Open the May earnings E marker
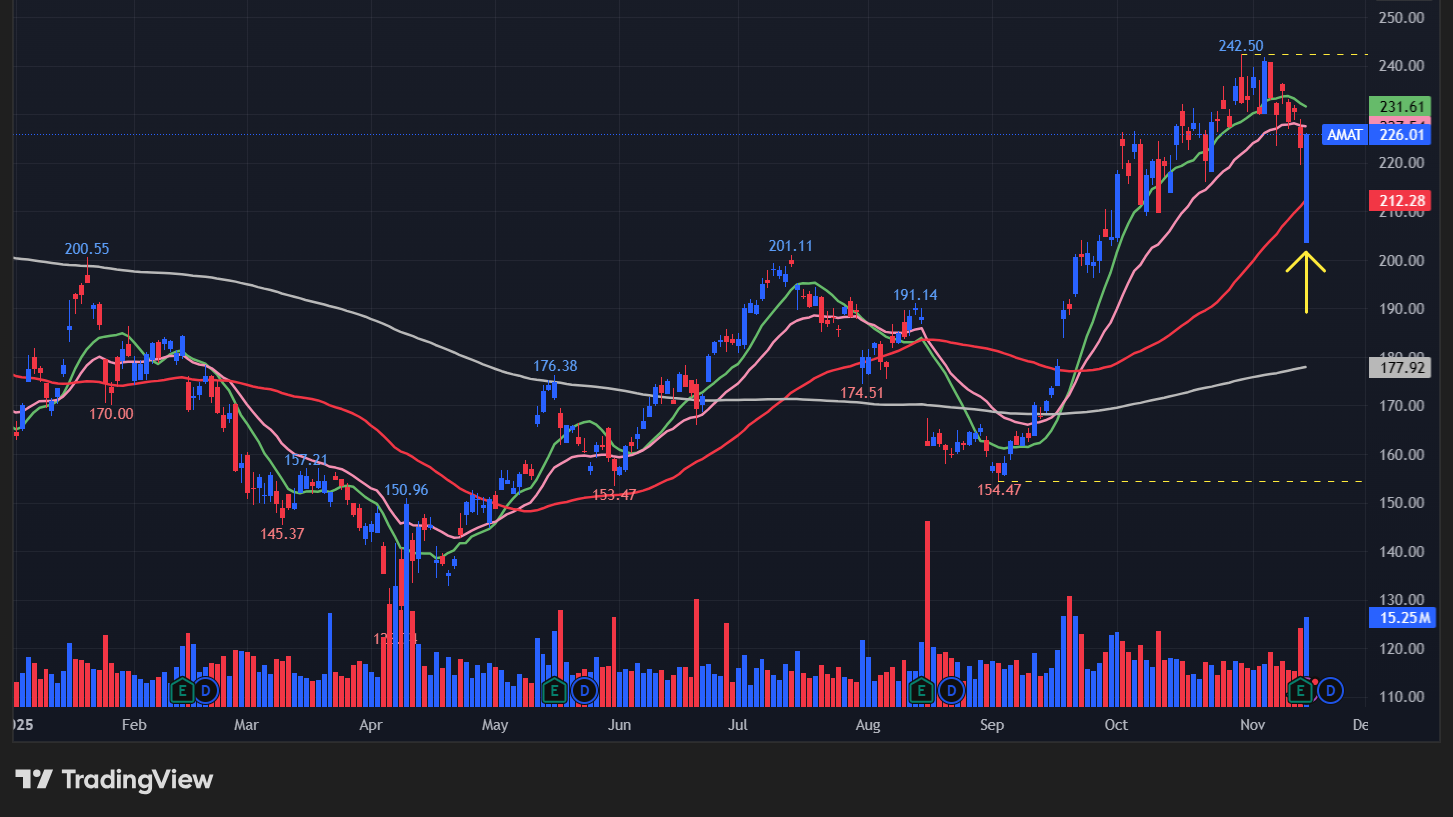The image size is (1453, 817). (553, 689)
